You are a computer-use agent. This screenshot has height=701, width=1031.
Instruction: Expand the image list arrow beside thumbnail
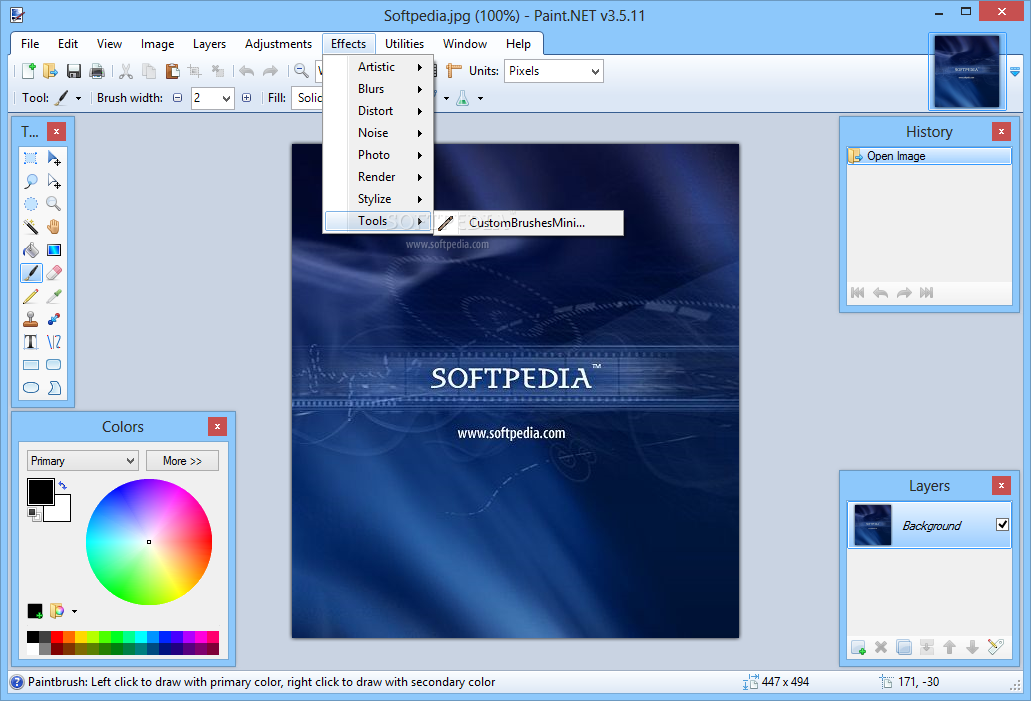click(1015, 71)
